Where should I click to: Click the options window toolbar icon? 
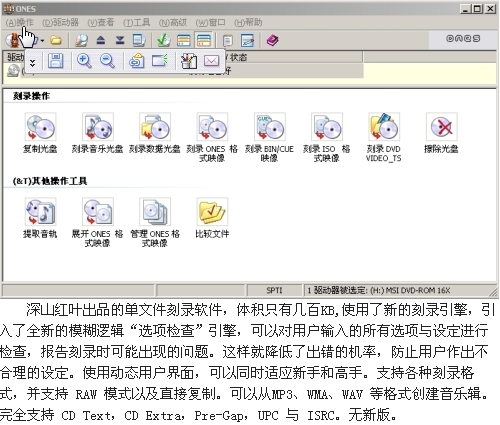247,41
